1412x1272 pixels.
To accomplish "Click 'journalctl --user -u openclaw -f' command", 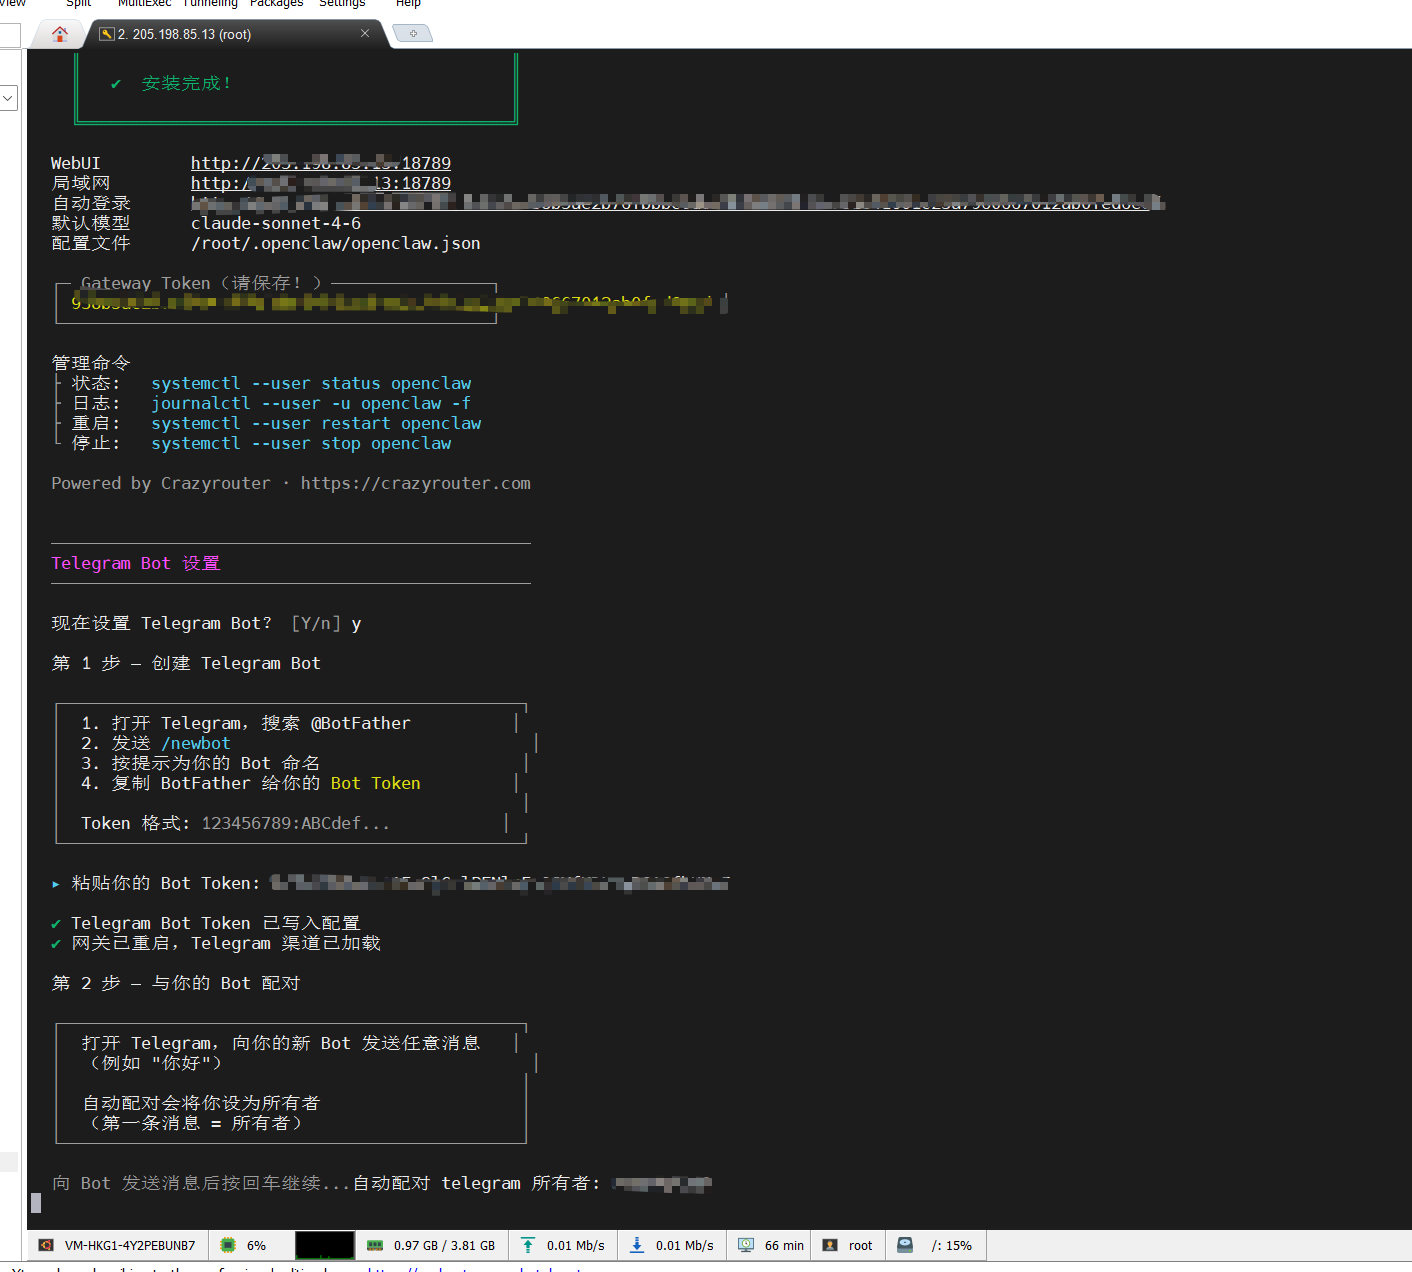I will (311, 403).
